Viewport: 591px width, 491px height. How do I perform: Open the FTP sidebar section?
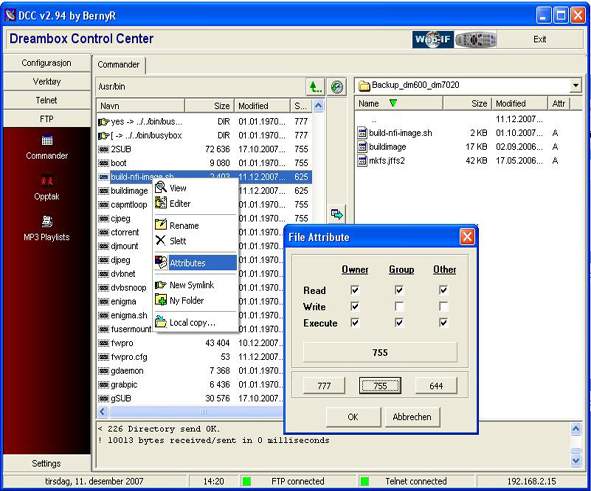click(47, 119)
